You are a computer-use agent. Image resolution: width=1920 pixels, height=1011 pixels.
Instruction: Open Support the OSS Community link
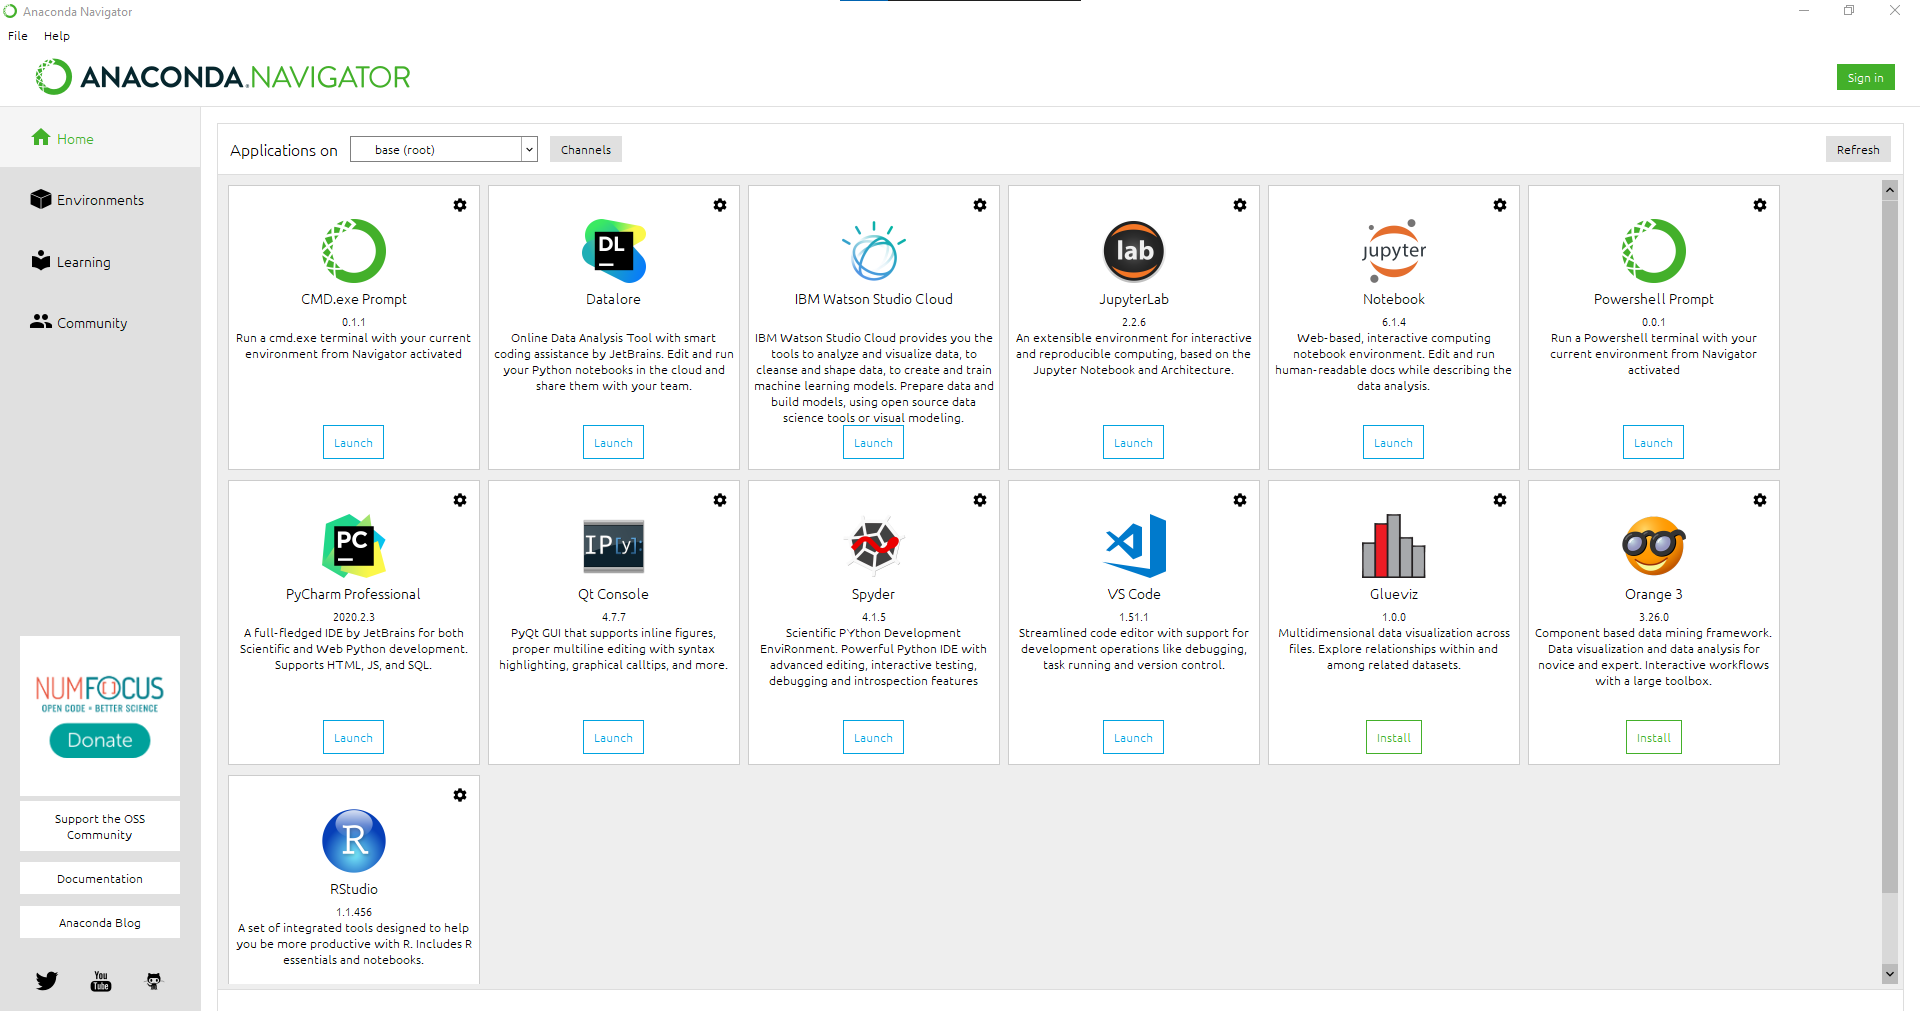tap(100, 827)
